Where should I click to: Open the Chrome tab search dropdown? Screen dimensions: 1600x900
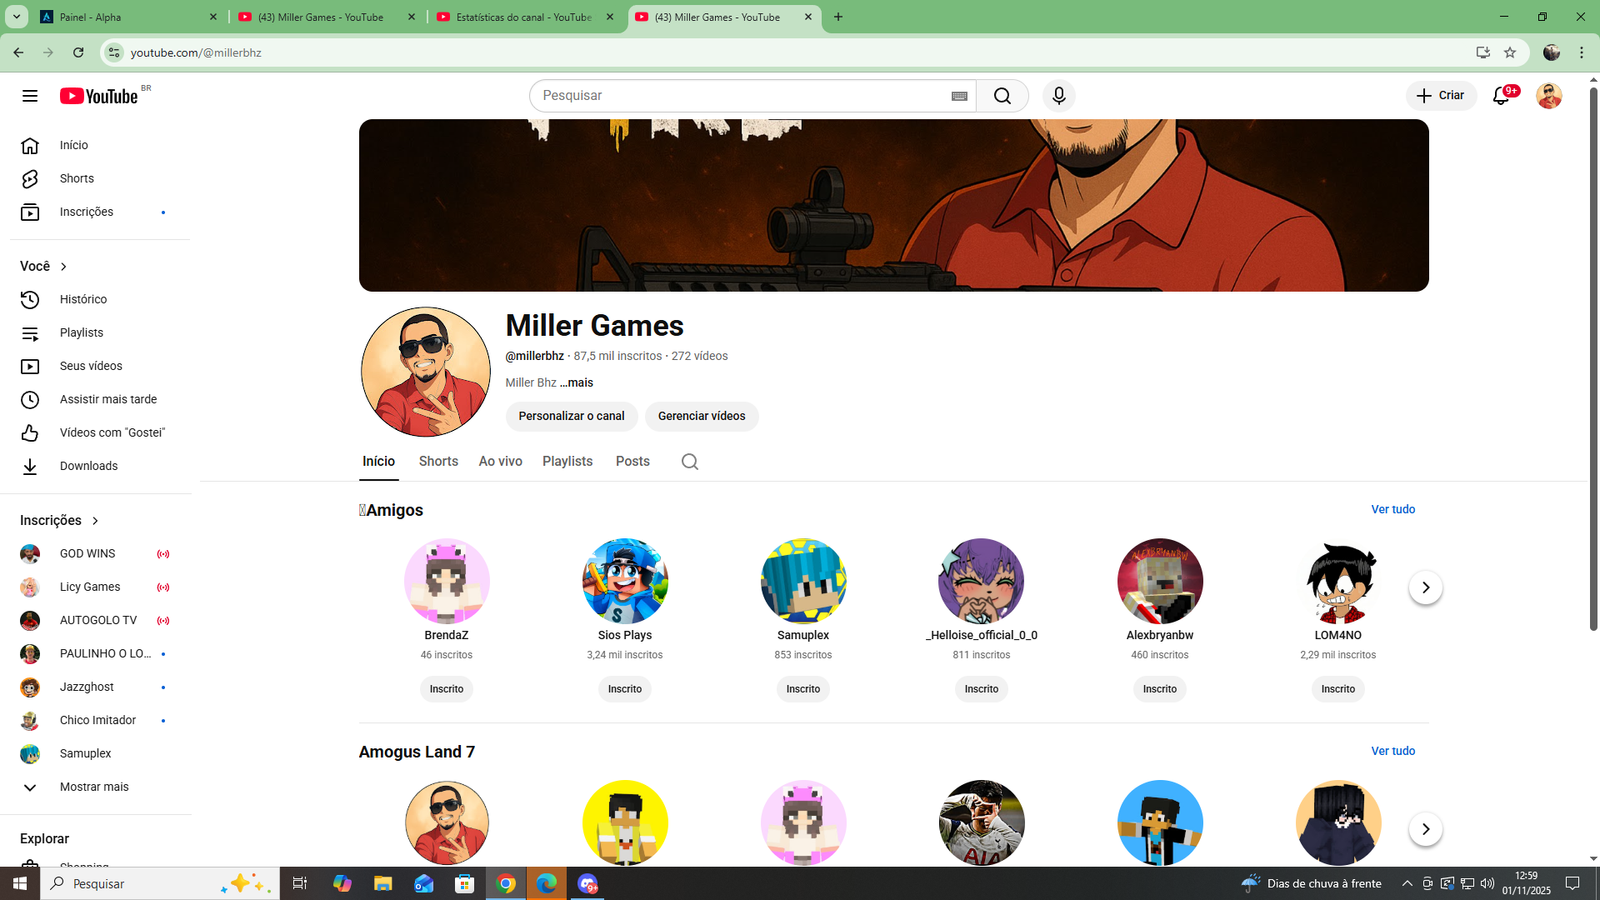17,17
